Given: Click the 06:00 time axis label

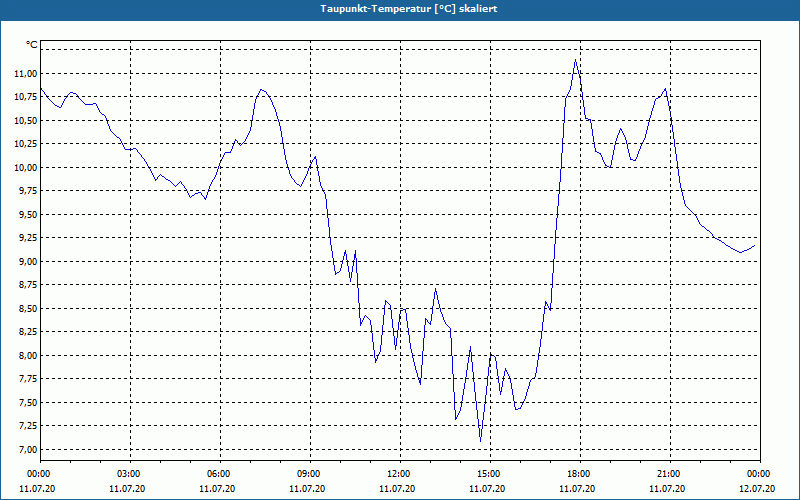Looking at the screenshot, I should pos(220,474).
